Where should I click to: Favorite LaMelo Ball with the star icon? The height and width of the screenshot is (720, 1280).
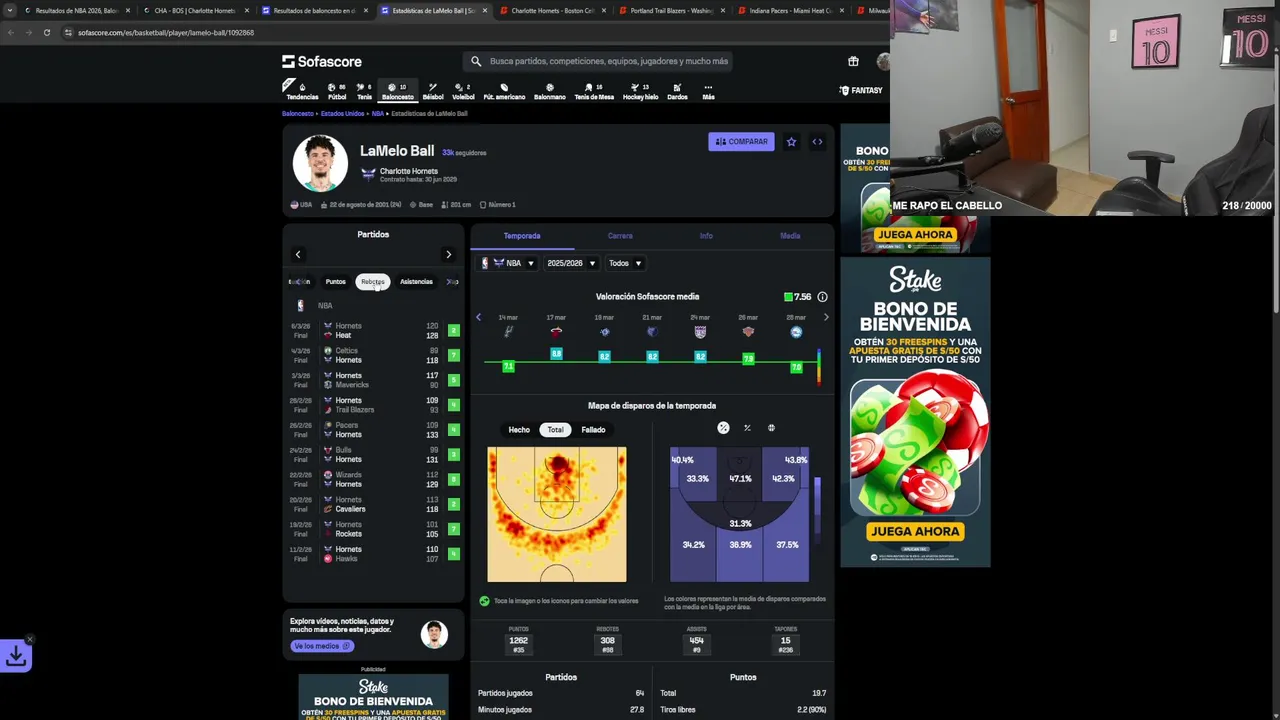(791, 142)
